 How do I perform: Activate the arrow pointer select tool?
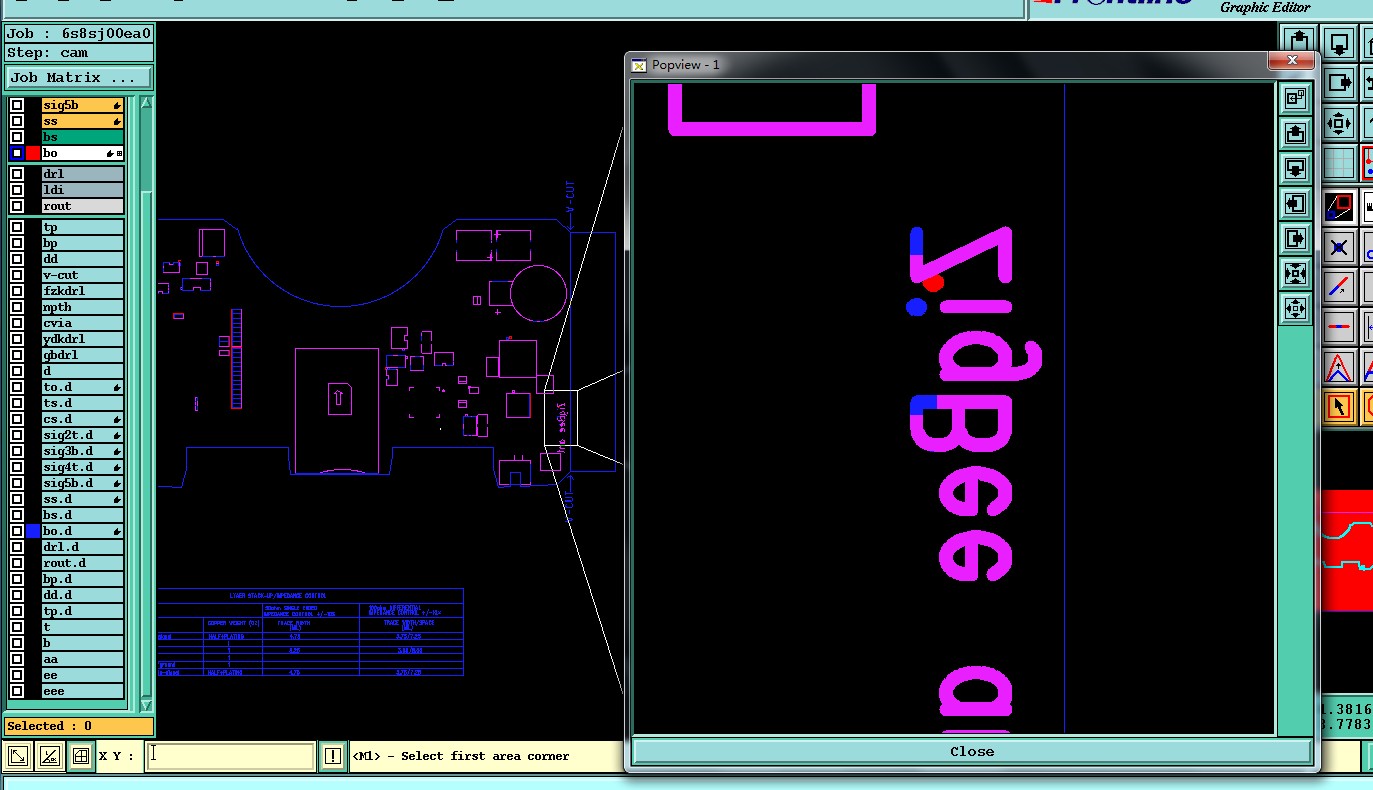tap(1340, 407)
